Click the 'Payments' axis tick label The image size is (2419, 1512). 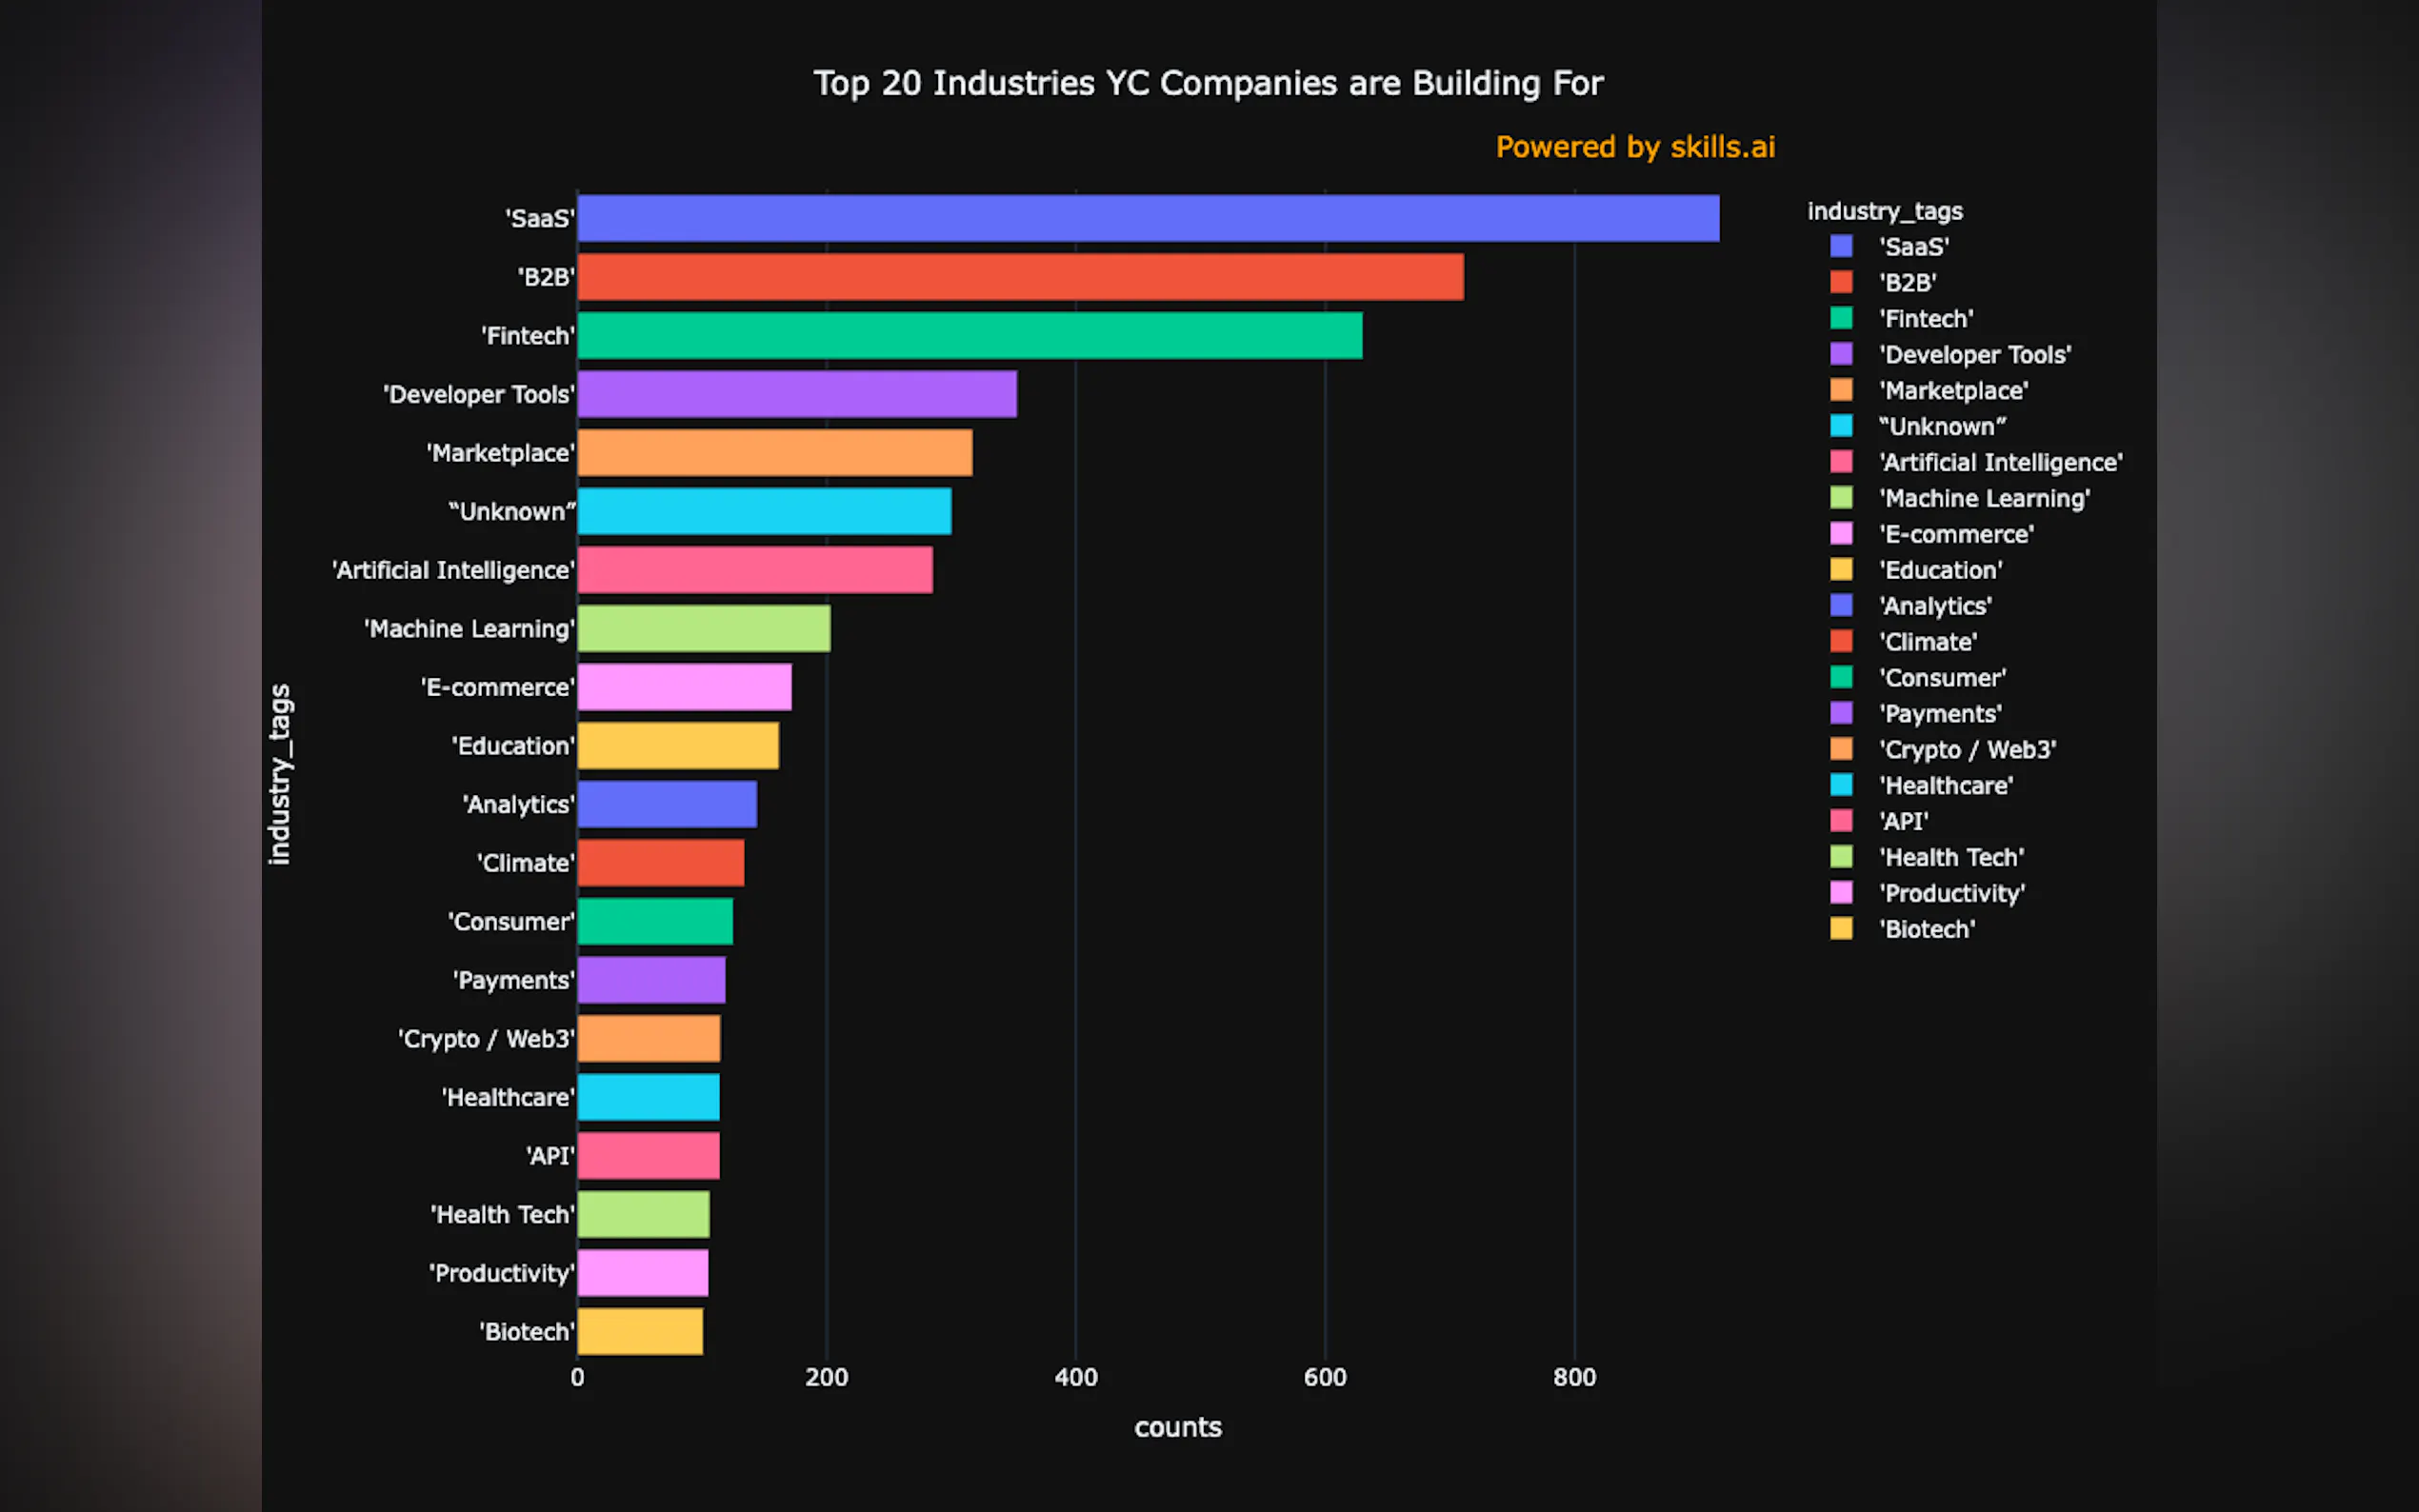coord(513,980)
